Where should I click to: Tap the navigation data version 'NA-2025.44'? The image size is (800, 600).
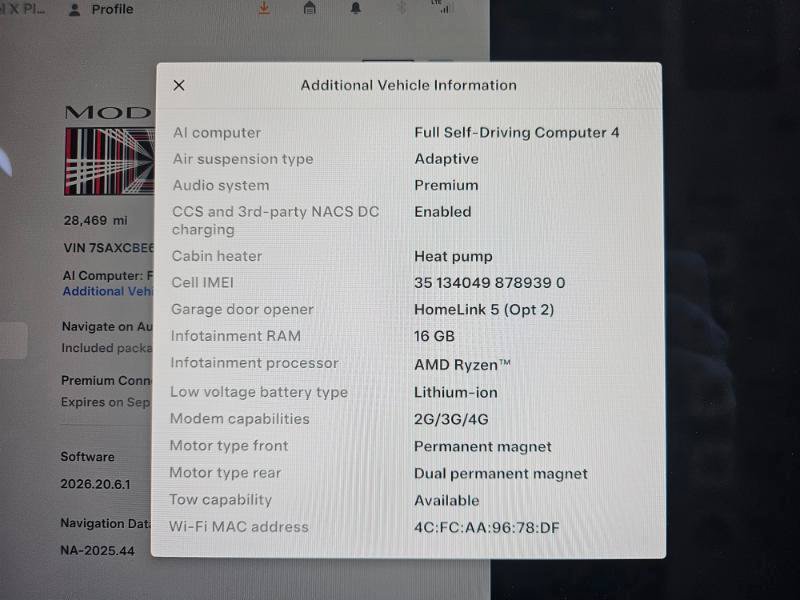pos(97,551)
